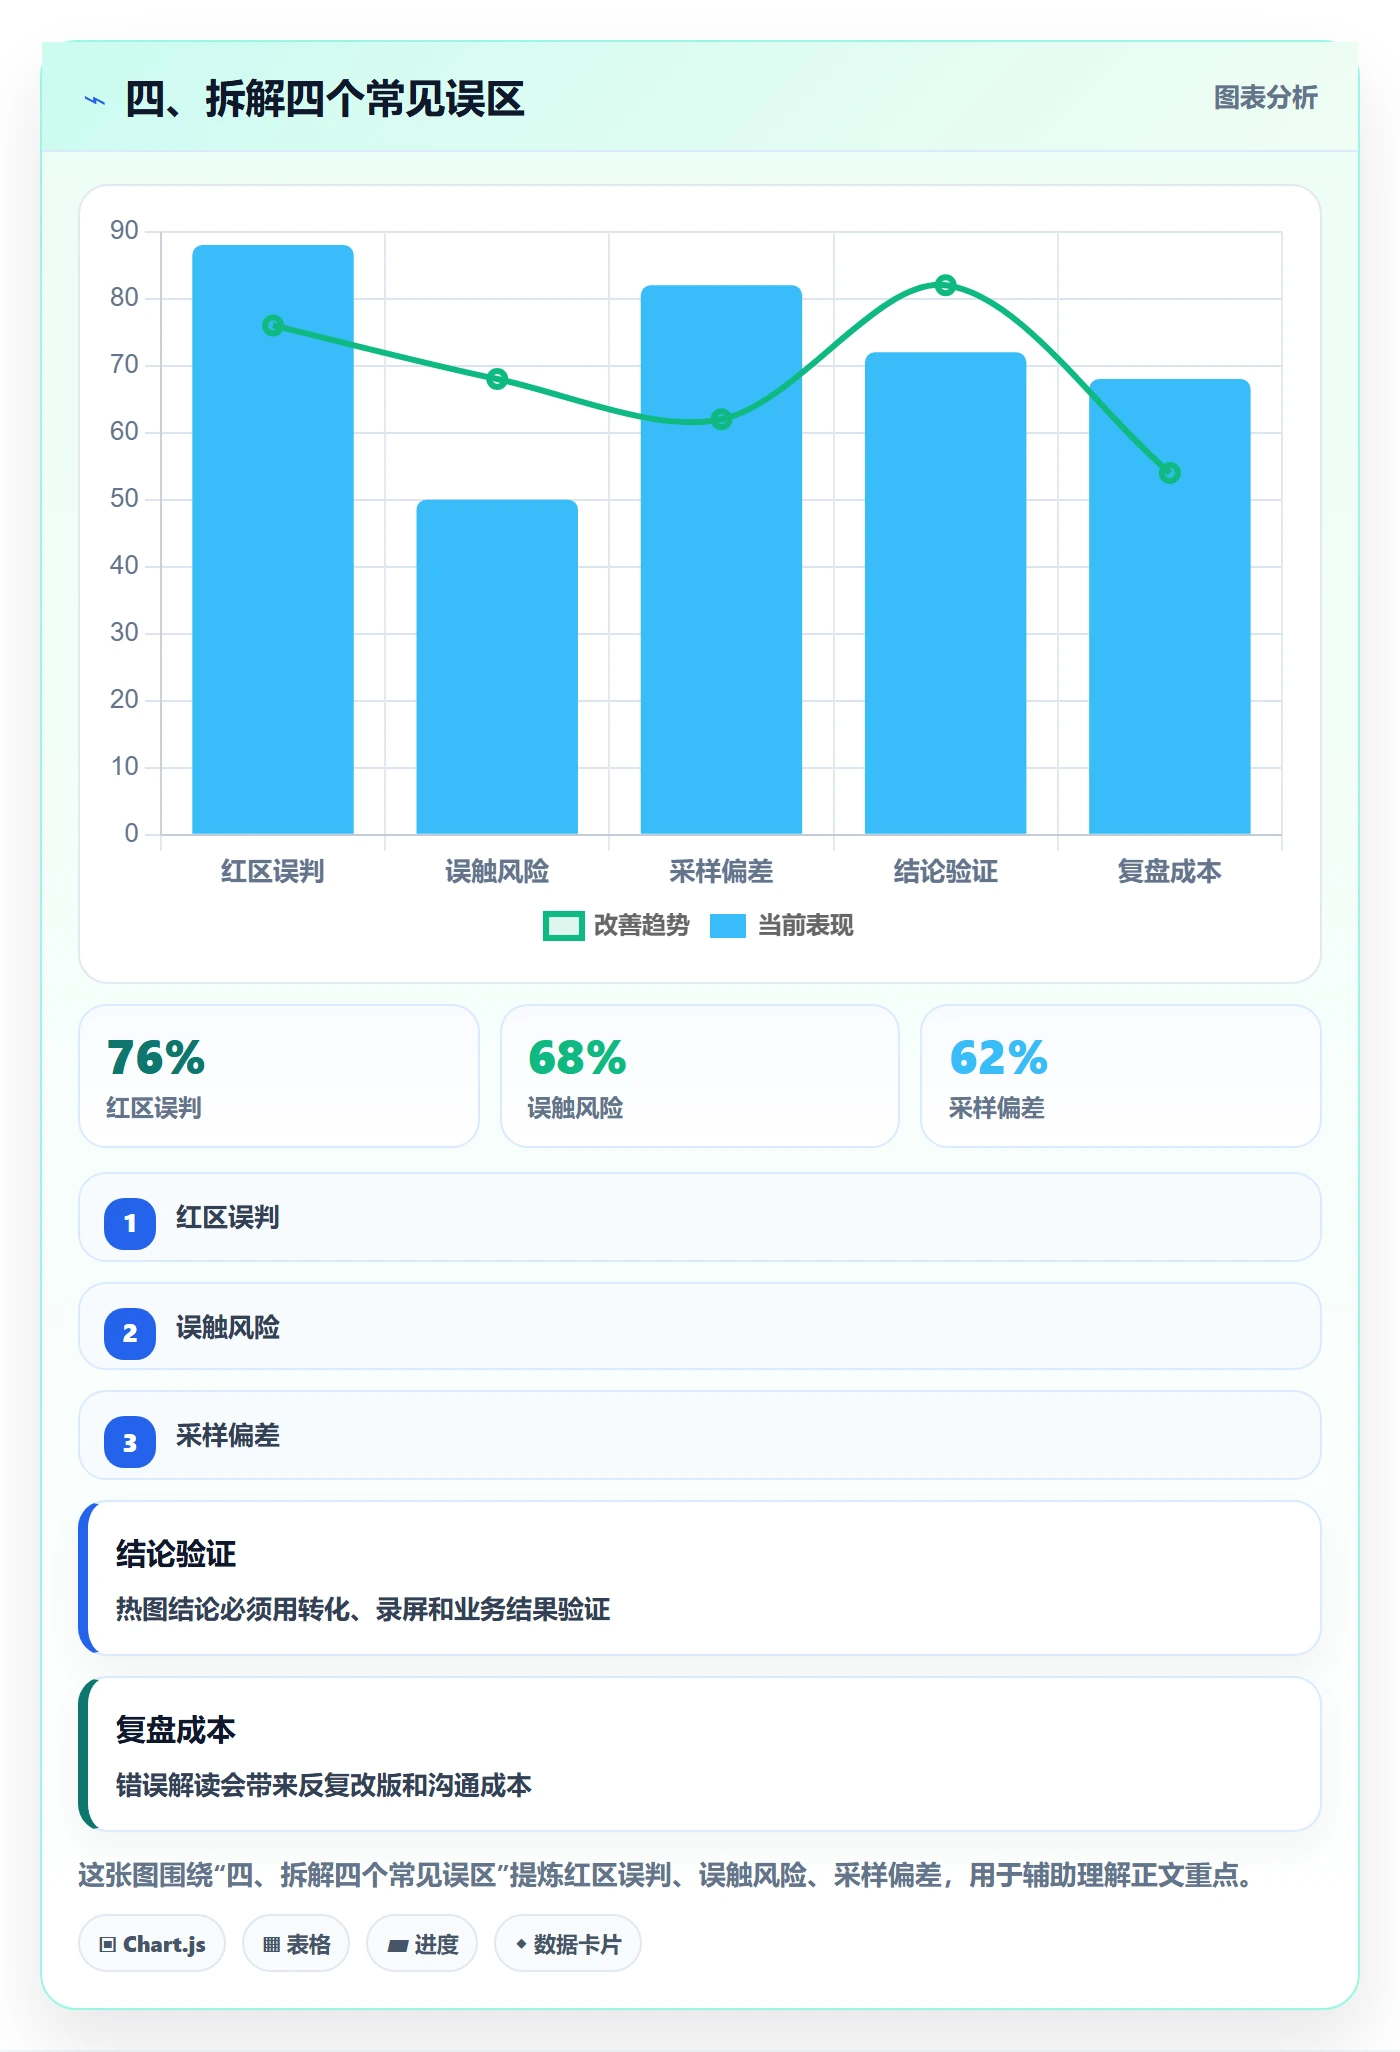Click the lightning icon beside the section title

coord(95,100)
